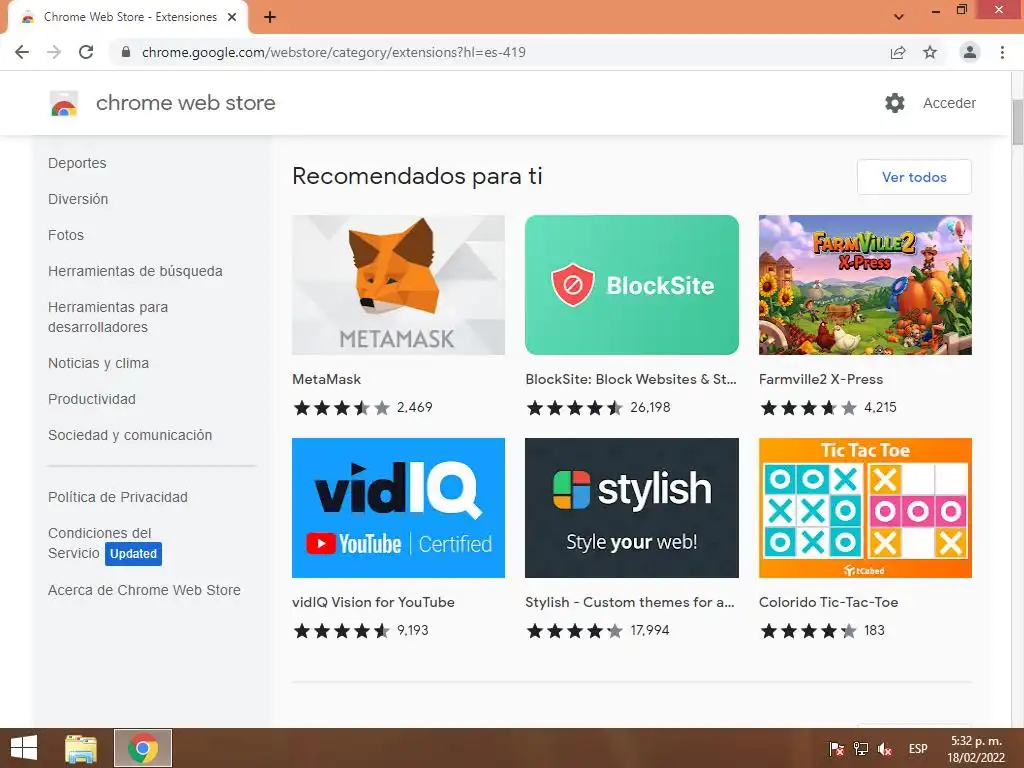Click the Farmville2 X-Press title text
Viewport: 1024px width, 768px height.
(821, 379)
